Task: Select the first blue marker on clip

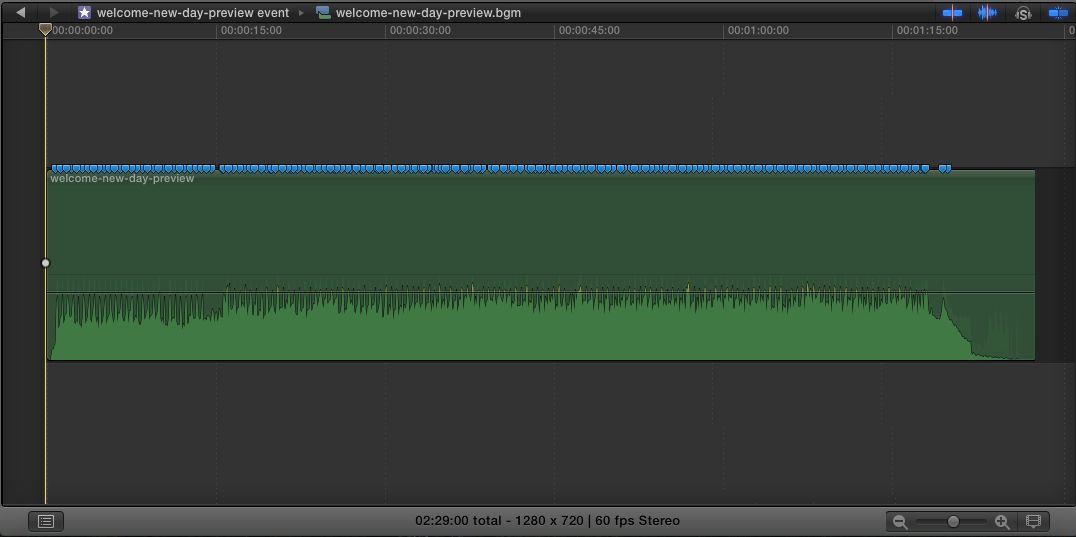Action: (56, 168)
